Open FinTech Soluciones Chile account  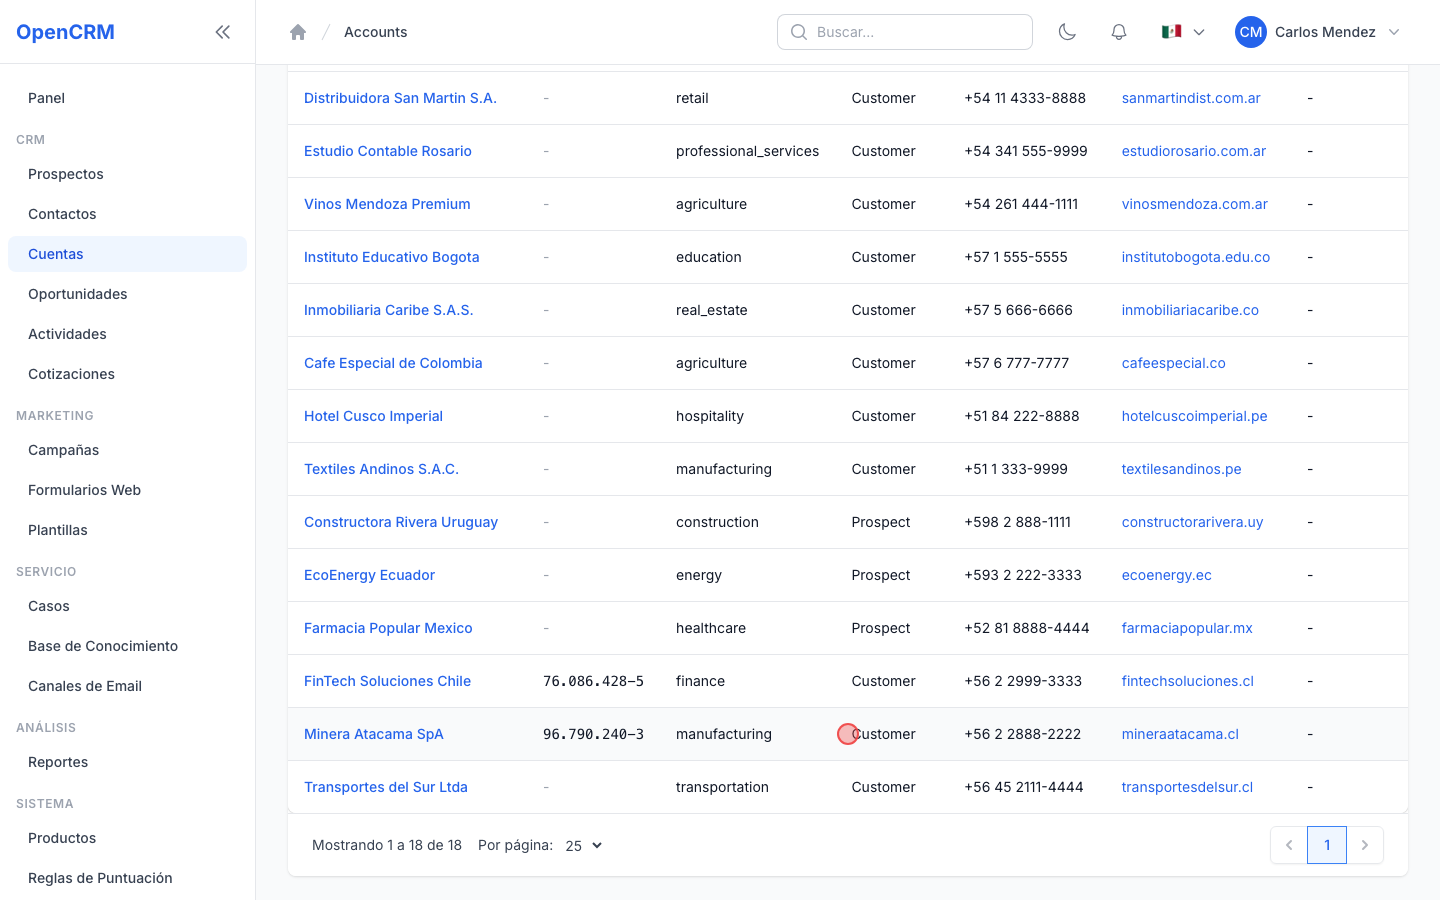387,681
